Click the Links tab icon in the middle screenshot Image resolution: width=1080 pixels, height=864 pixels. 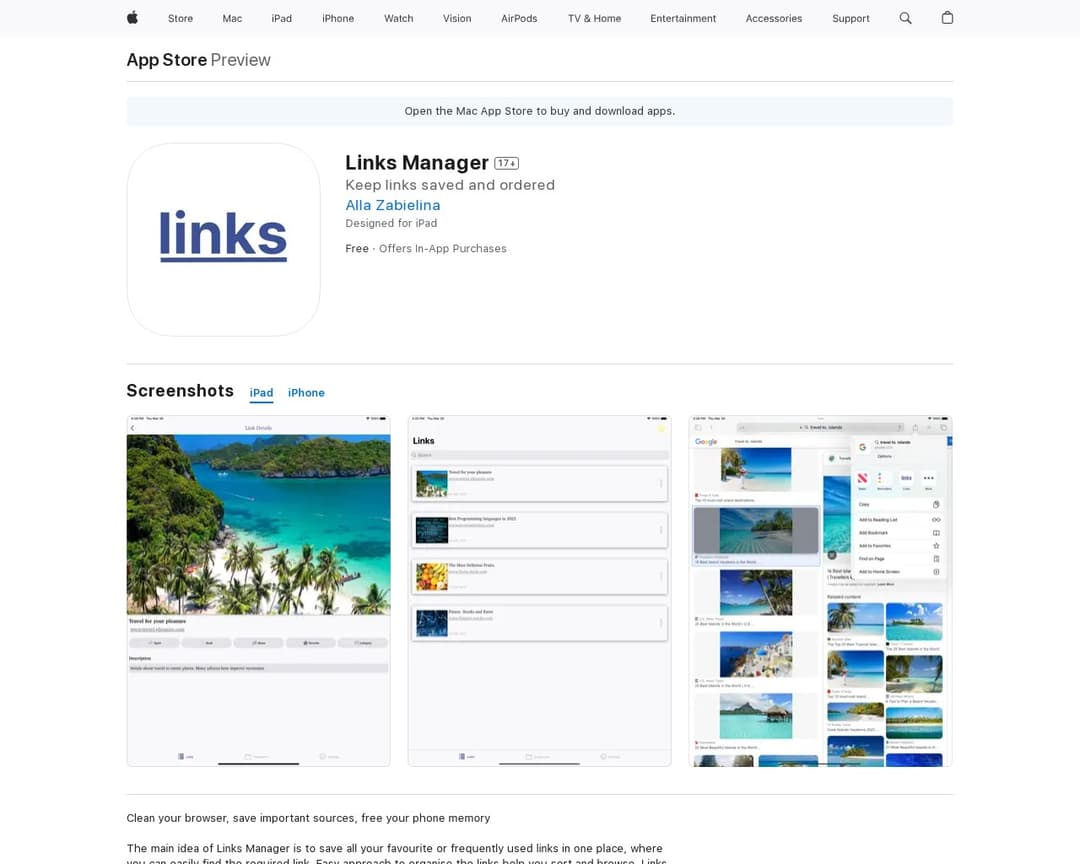(460, 755)
